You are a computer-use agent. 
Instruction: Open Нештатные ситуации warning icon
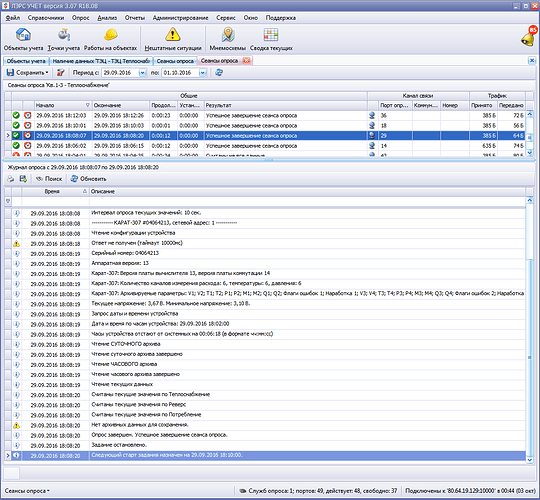coord(173,34)
